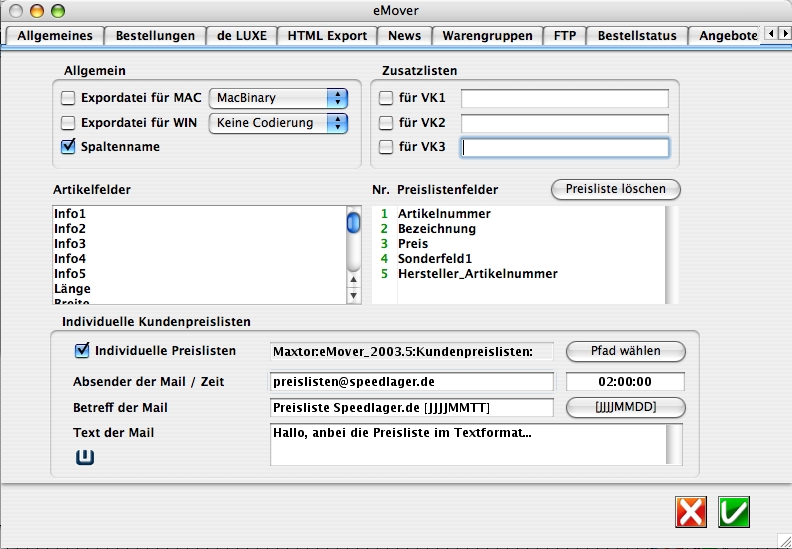Click the small blue U icon
792x549 pixels.
(86, 457)
